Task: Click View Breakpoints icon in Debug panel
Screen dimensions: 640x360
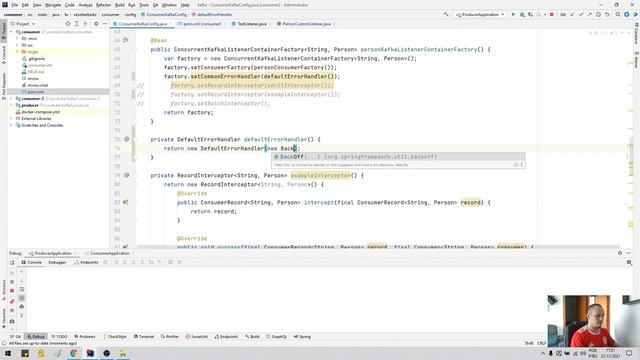Action: tap(12, 301)
